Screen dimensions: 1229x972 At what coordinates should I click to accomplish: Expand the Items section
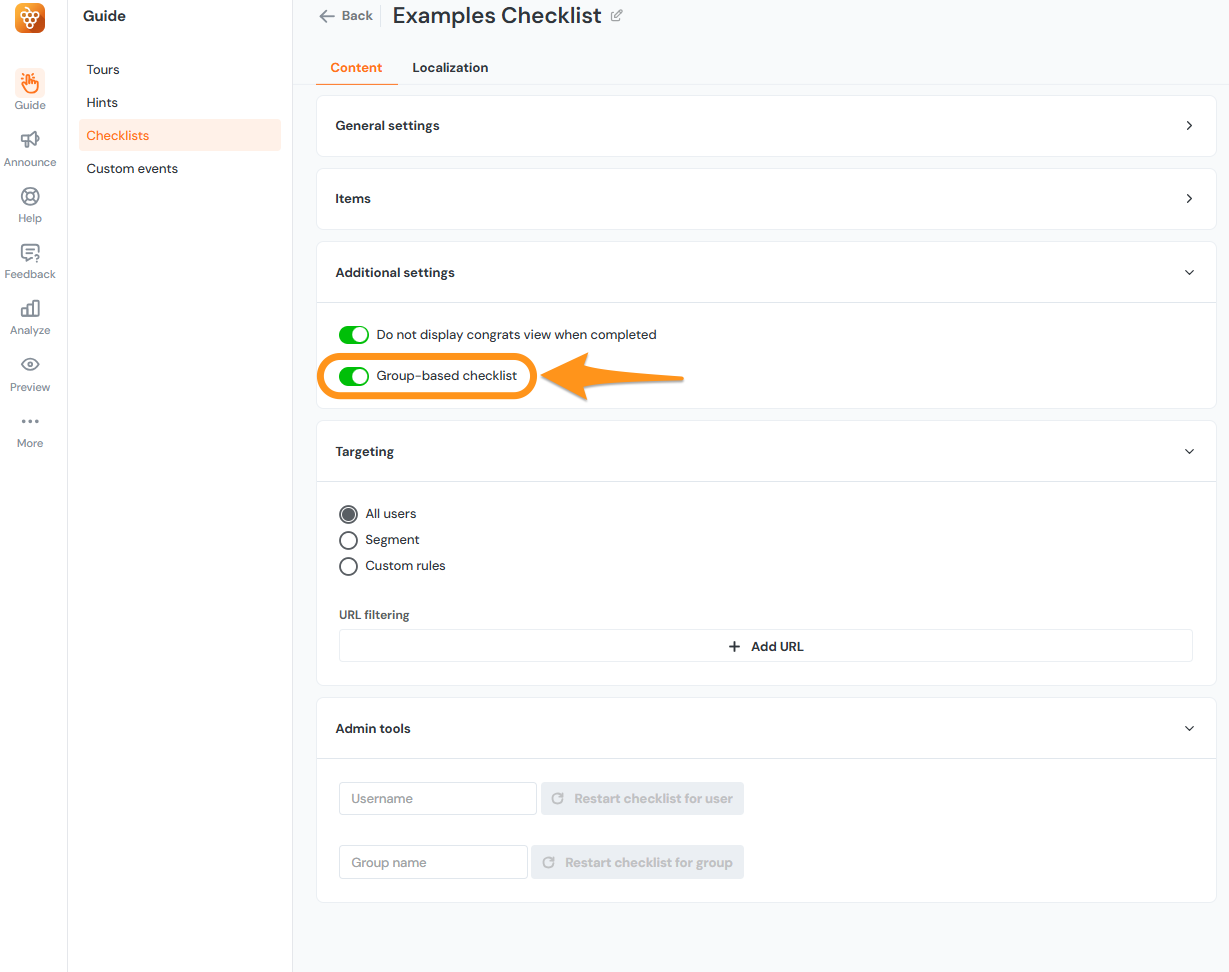pyautogui.click(x=1189, y=199)
